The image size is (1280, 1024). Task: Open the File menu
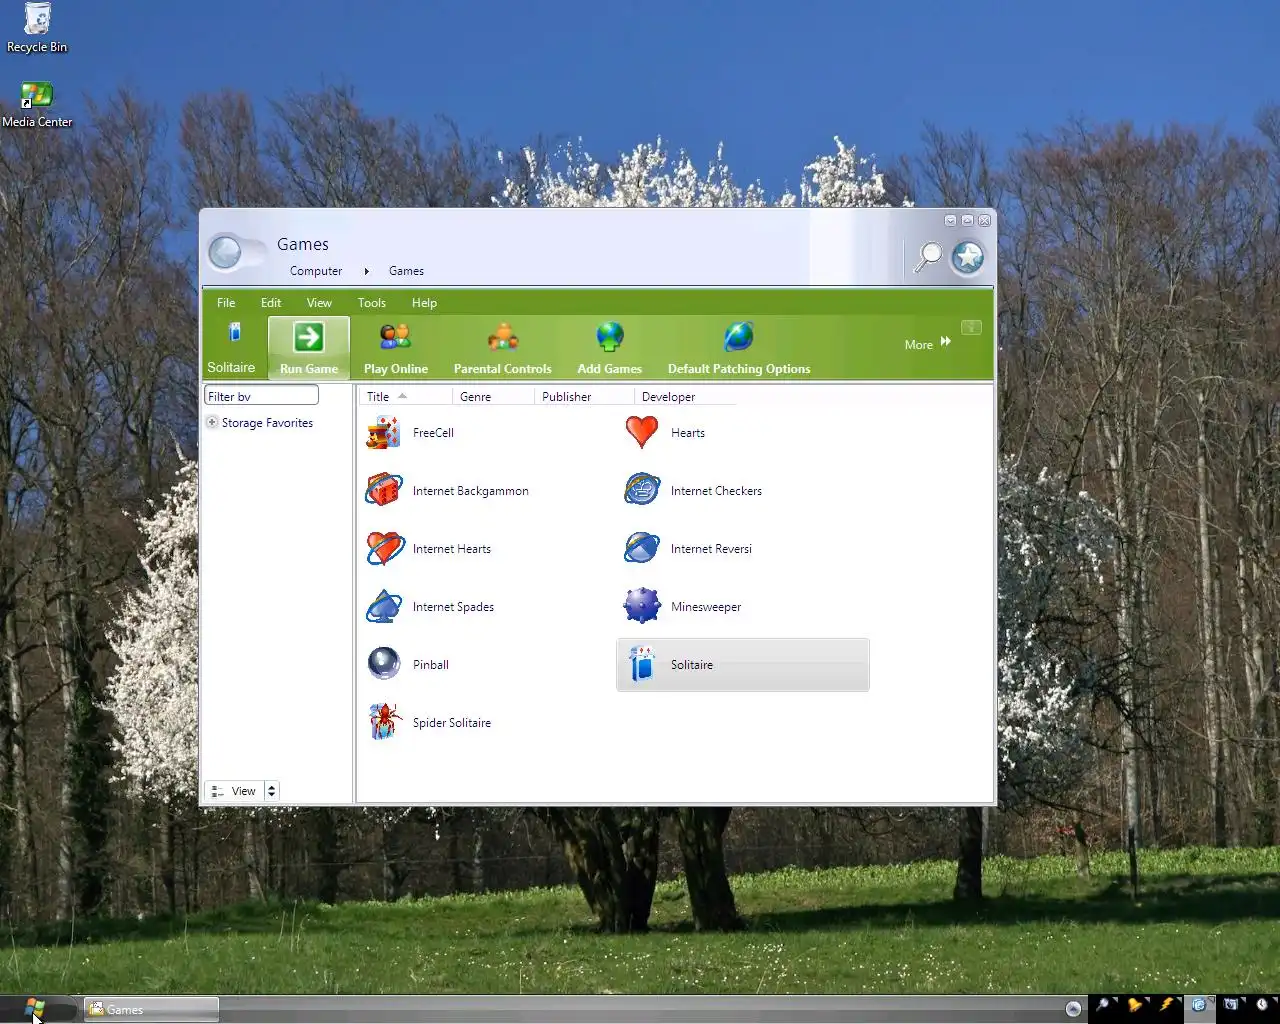tap(226, 303)
